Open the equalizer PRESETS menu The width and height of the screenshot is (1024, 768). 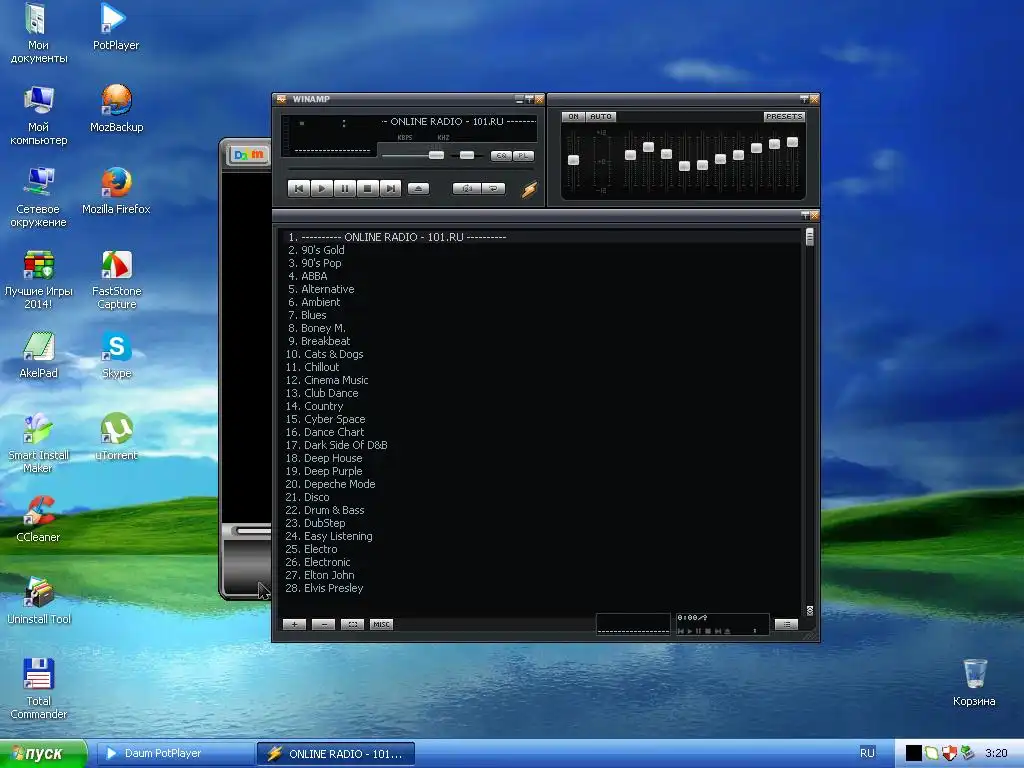click(x=784, y=116)
